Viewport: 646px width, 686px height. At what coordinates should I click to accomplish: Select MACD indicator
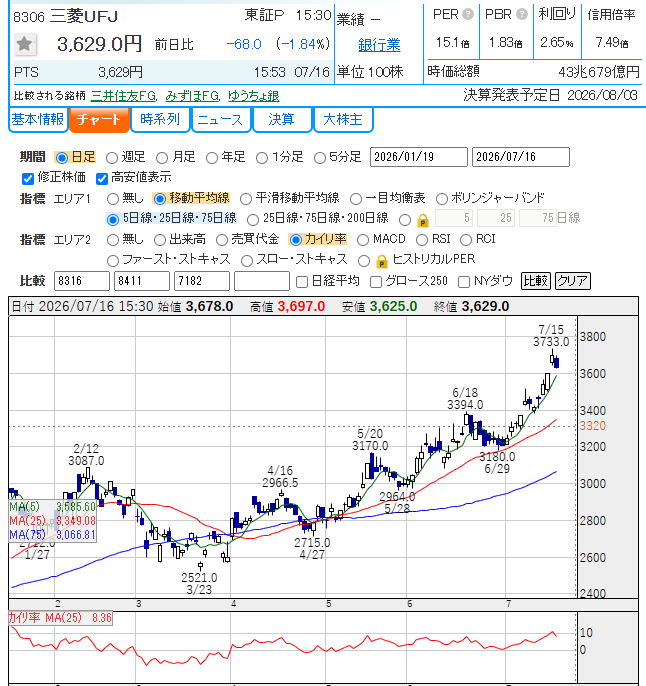pos(363,240)
